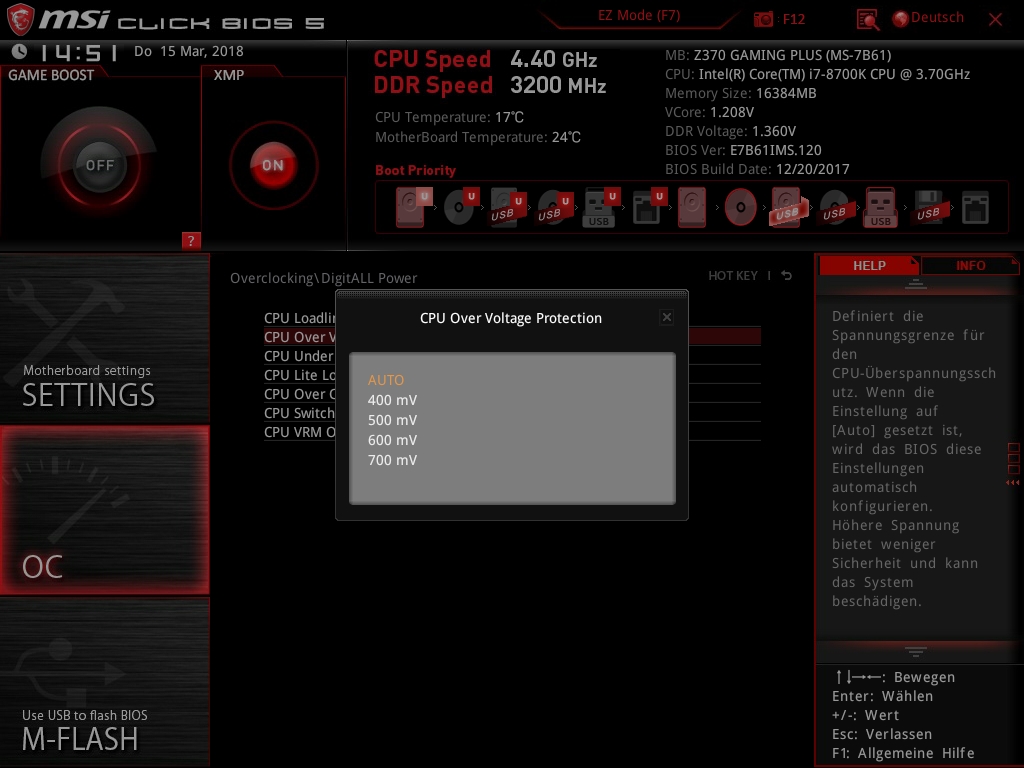Take a screenshot with the F12 camera icon

coord(763,19)
